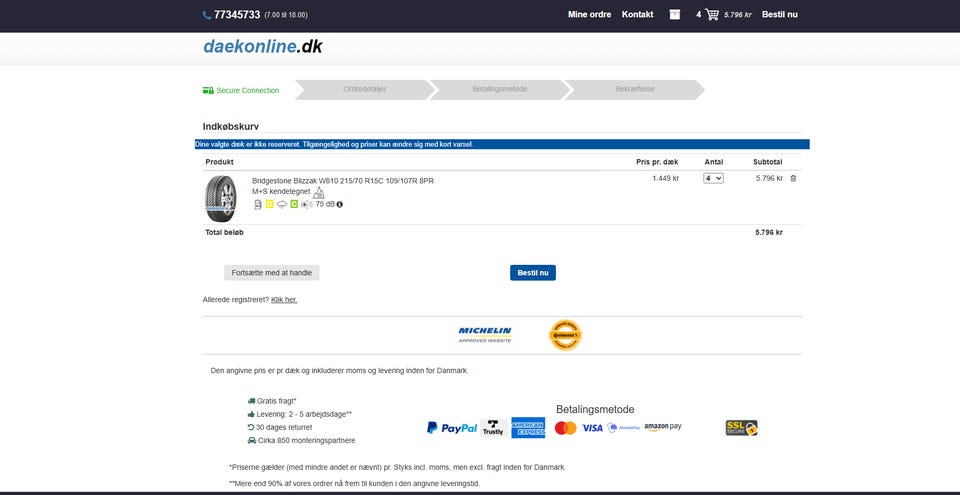Click the SSL Secure badge
This screenshot has width=960, height=495.
[x=741, y=428]
